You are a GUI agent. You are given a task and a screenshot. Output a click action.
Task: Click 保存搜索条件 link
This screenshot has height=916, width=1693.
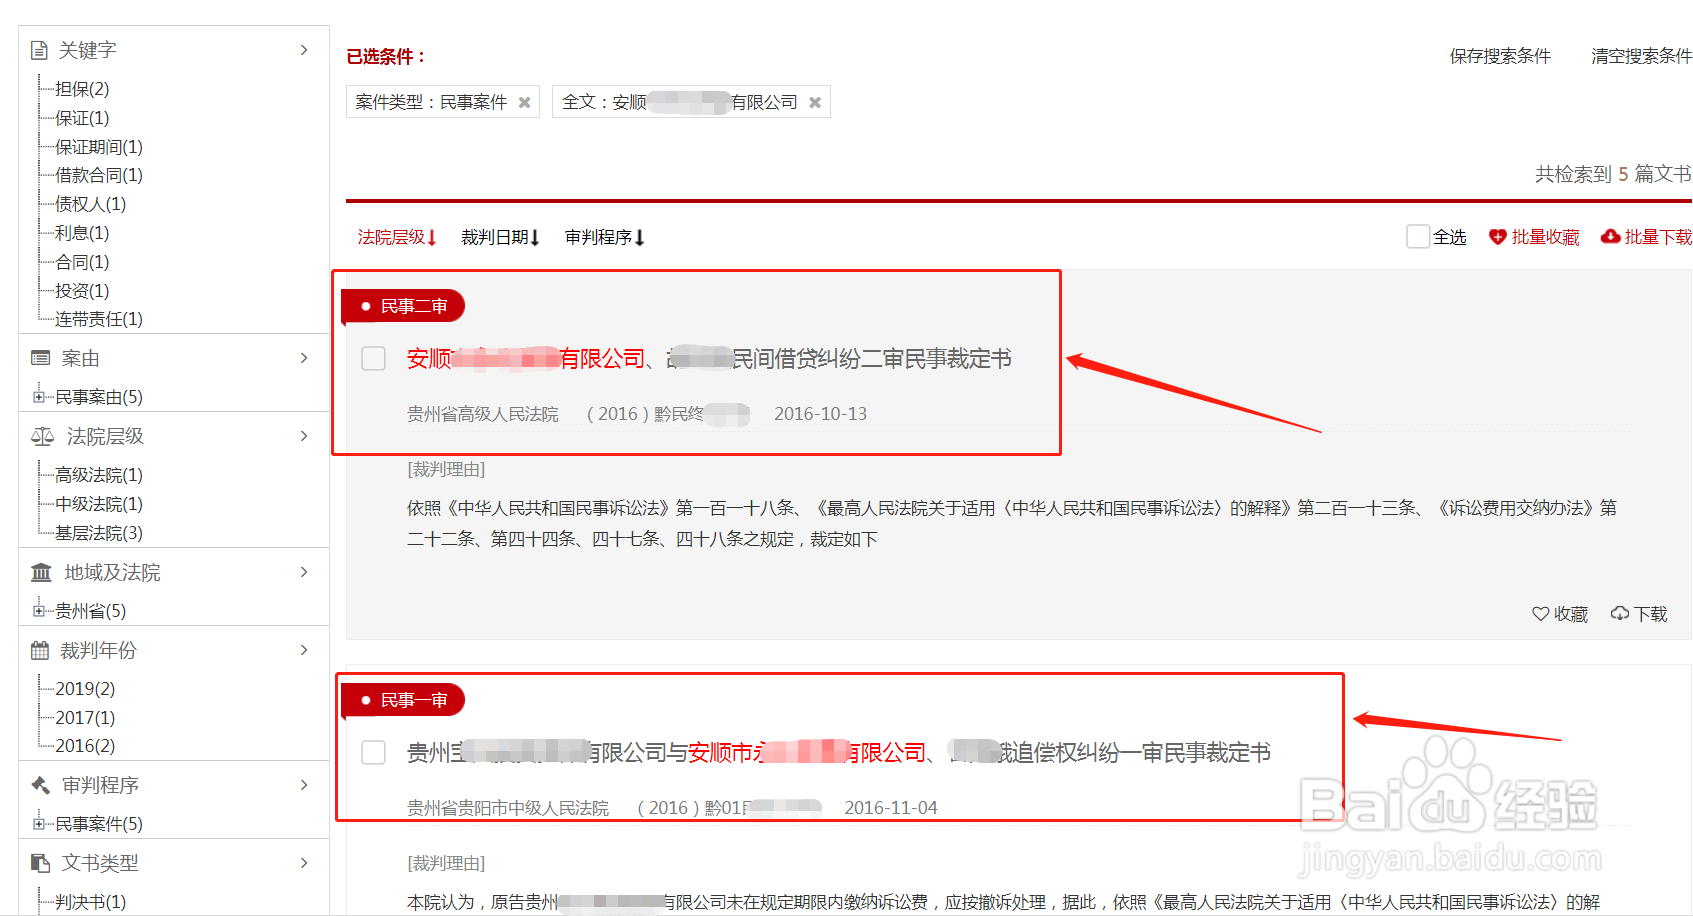[x=1500, y=56]
